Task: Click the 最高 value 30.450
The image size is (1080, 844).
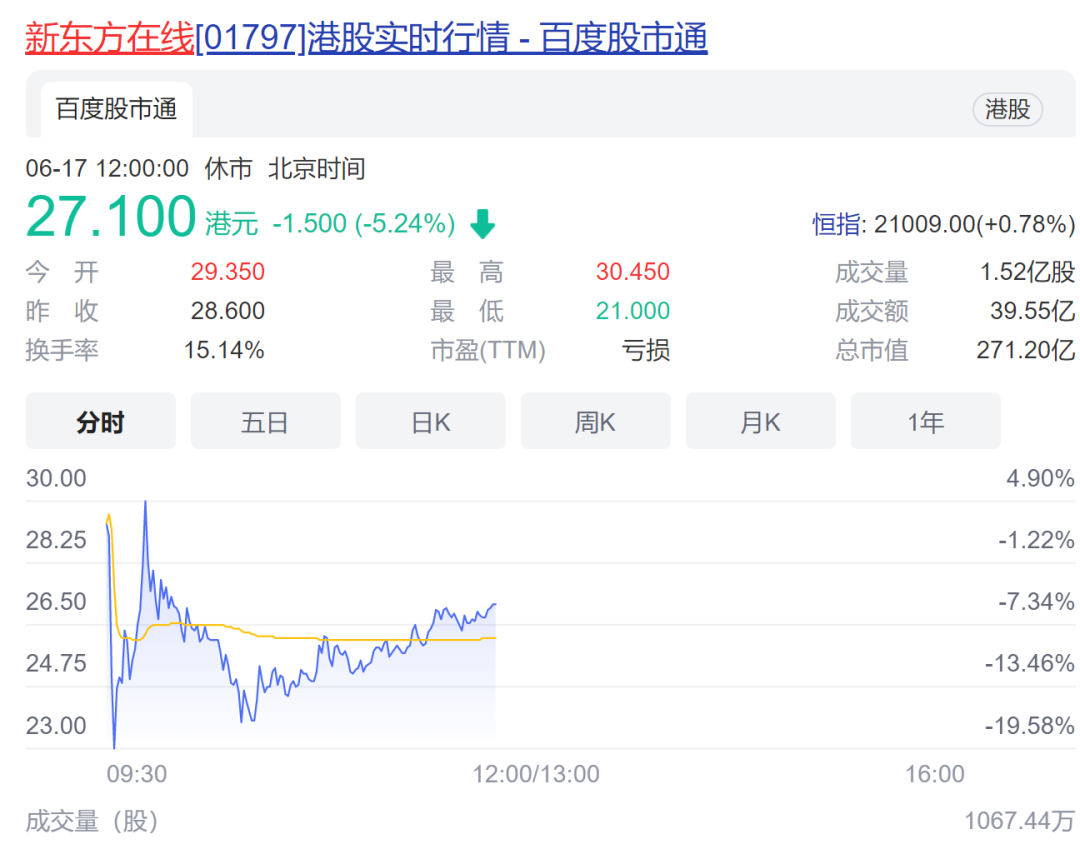Action: click(632, 272)
